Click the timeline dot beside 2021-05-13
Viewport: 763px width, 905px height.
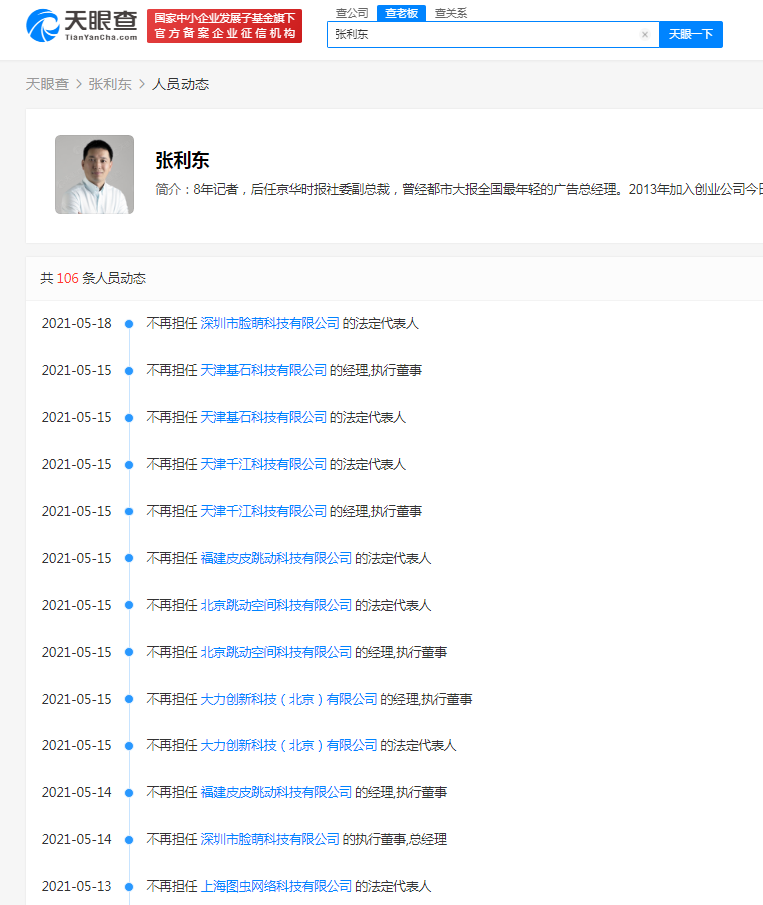pyautogui.click(x=129, y=887)
